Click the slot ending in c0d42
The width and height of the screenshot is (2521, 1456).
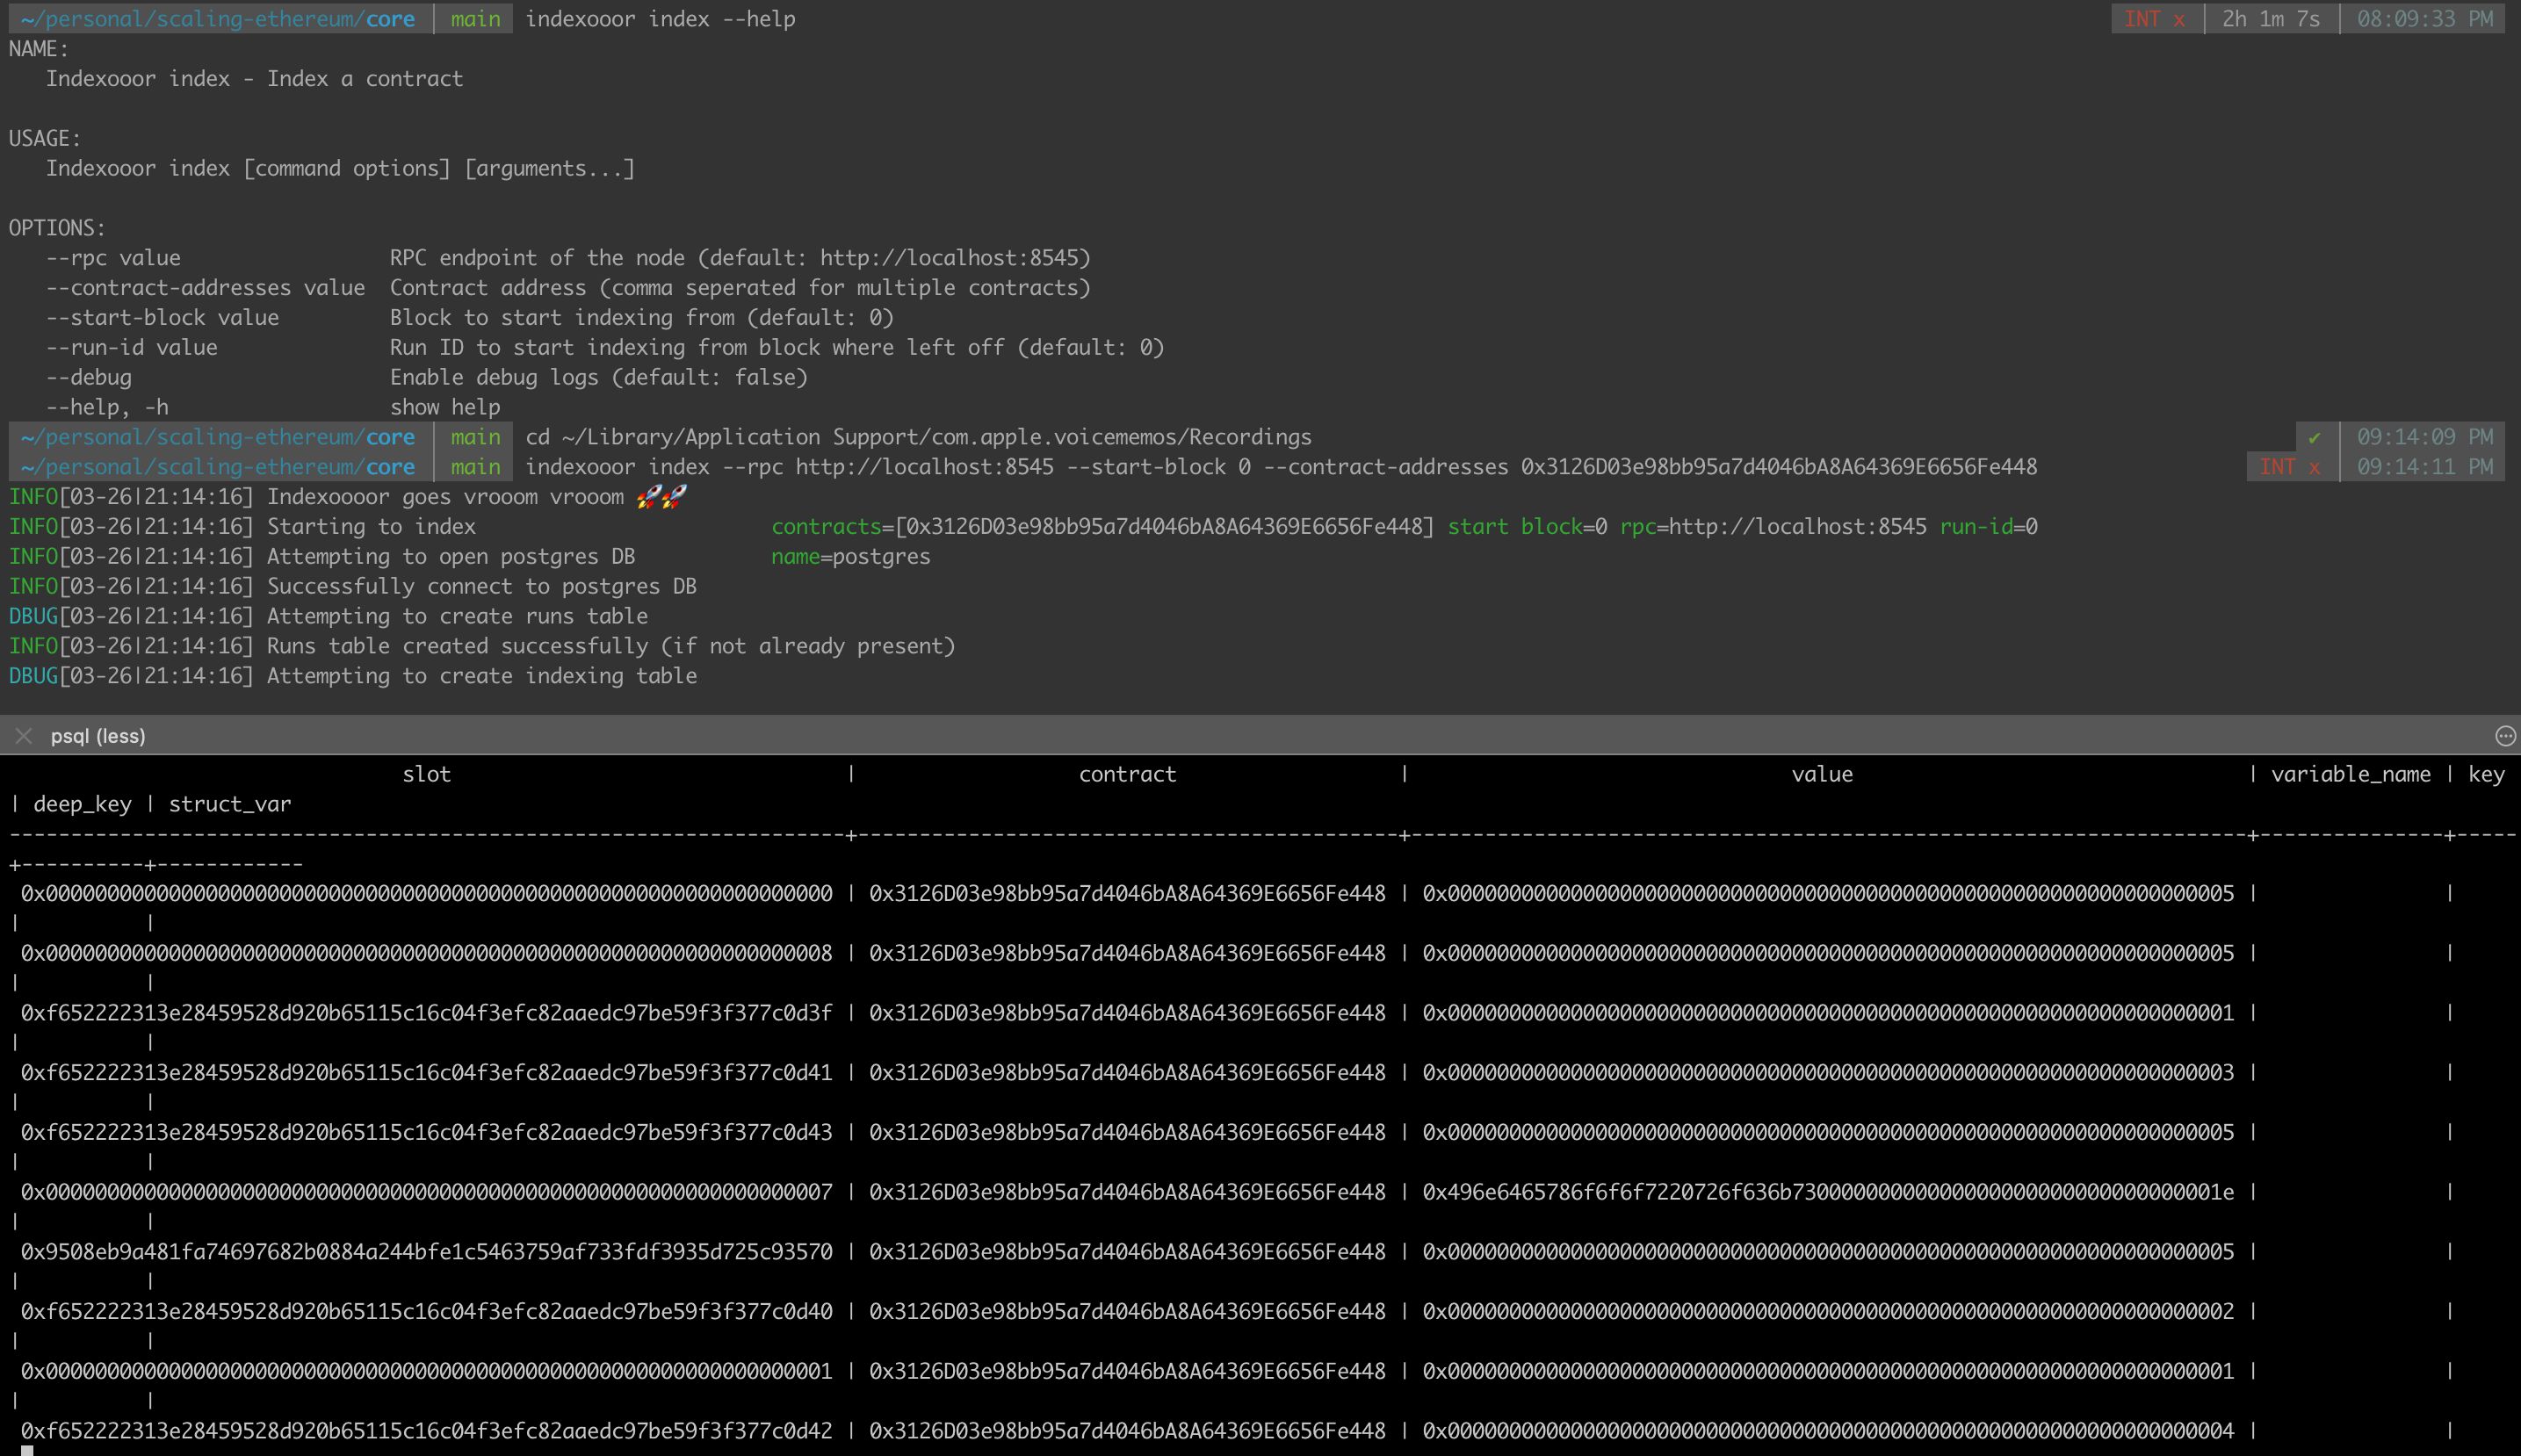tap(427, 1431)
